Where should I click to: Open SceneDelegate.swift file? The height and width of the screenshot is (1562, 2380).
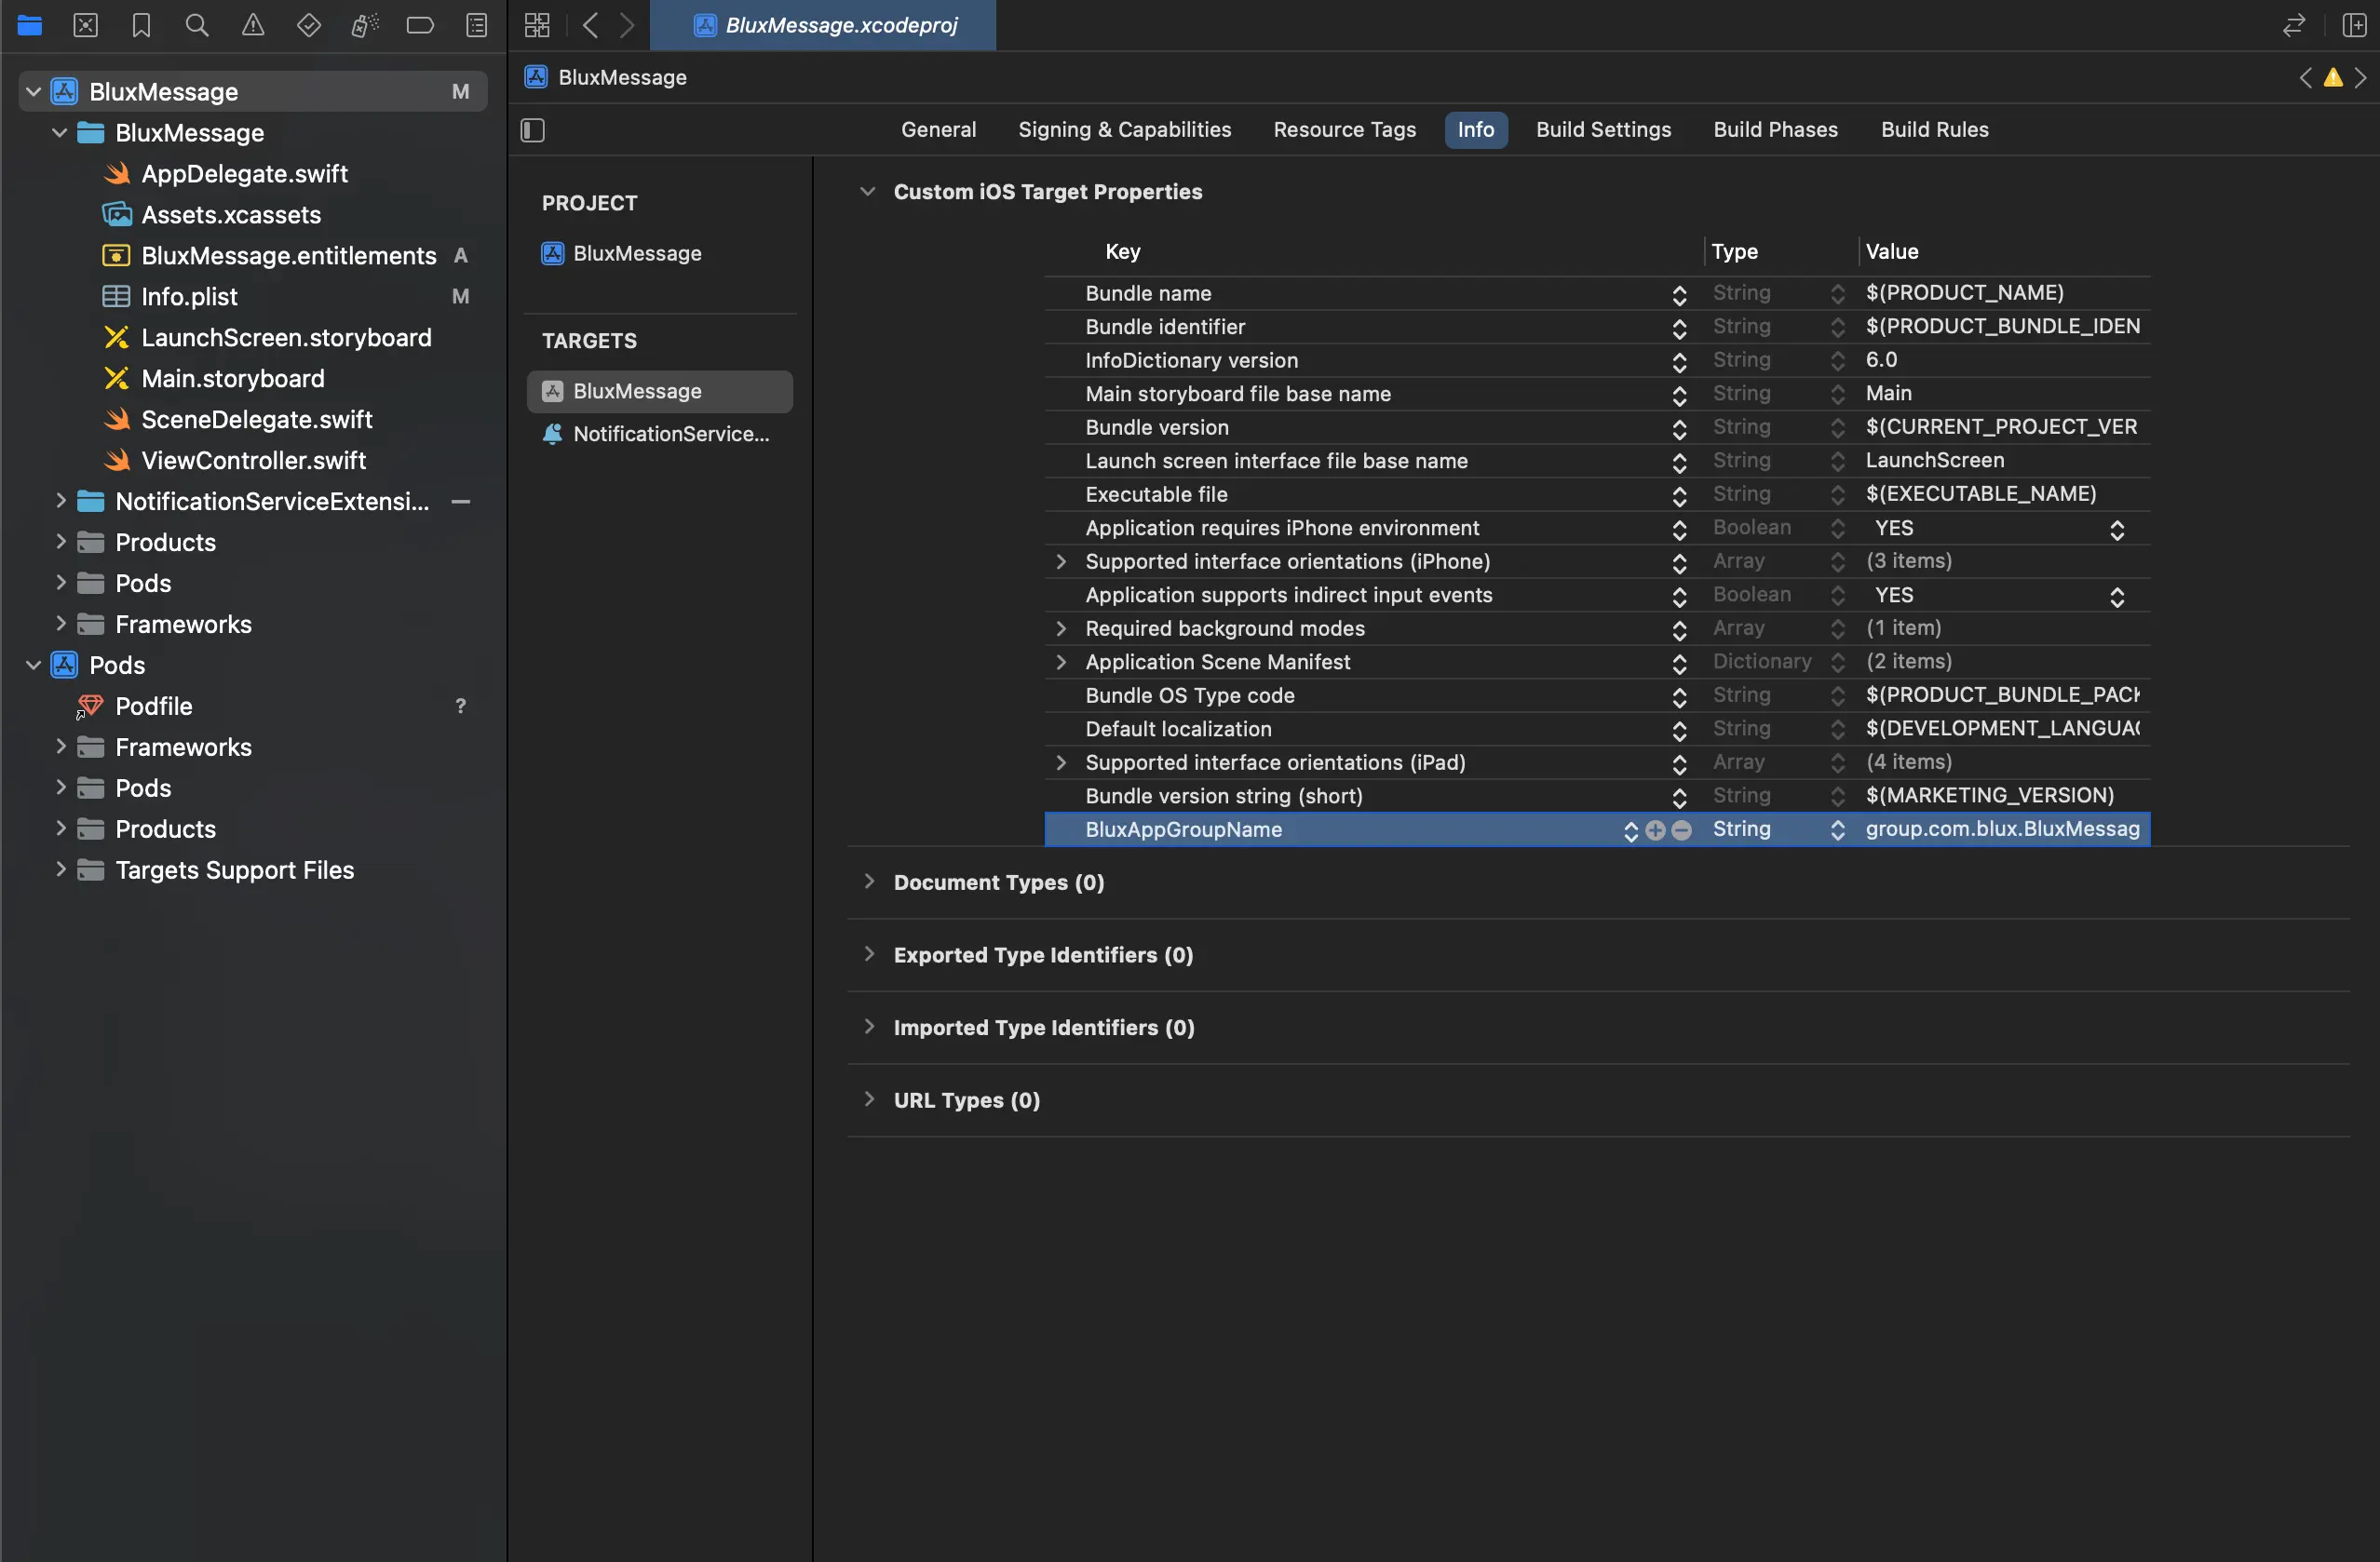257,420
